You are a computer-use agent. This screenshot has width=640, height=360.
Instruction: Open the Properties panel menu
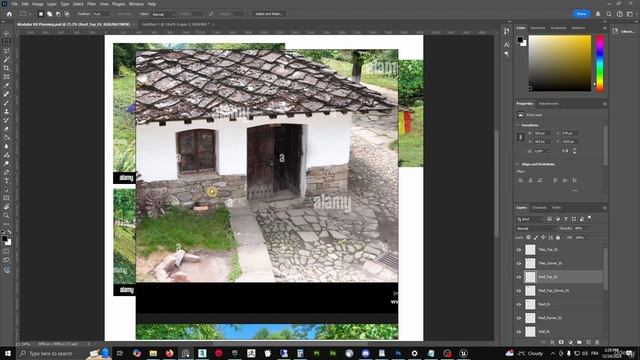604,104
